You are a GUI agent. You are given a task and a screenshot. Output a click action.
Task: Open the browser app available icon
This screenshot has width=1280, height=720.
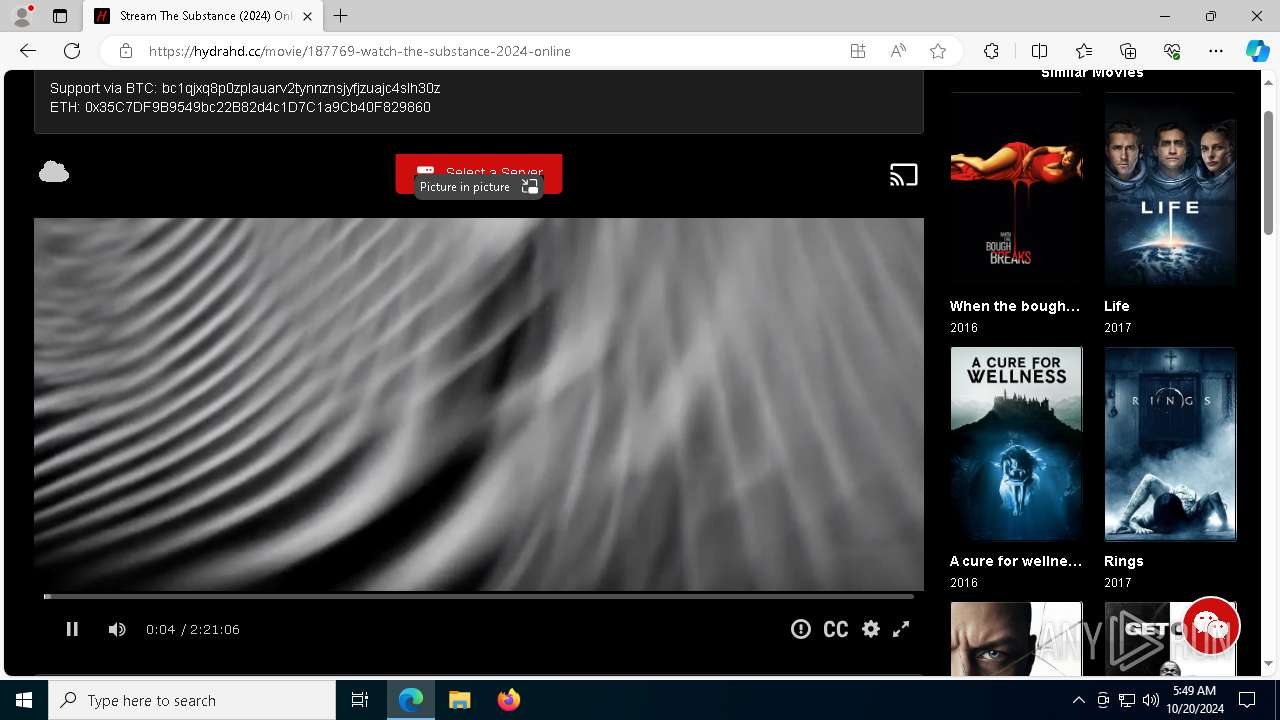point(858,51)
